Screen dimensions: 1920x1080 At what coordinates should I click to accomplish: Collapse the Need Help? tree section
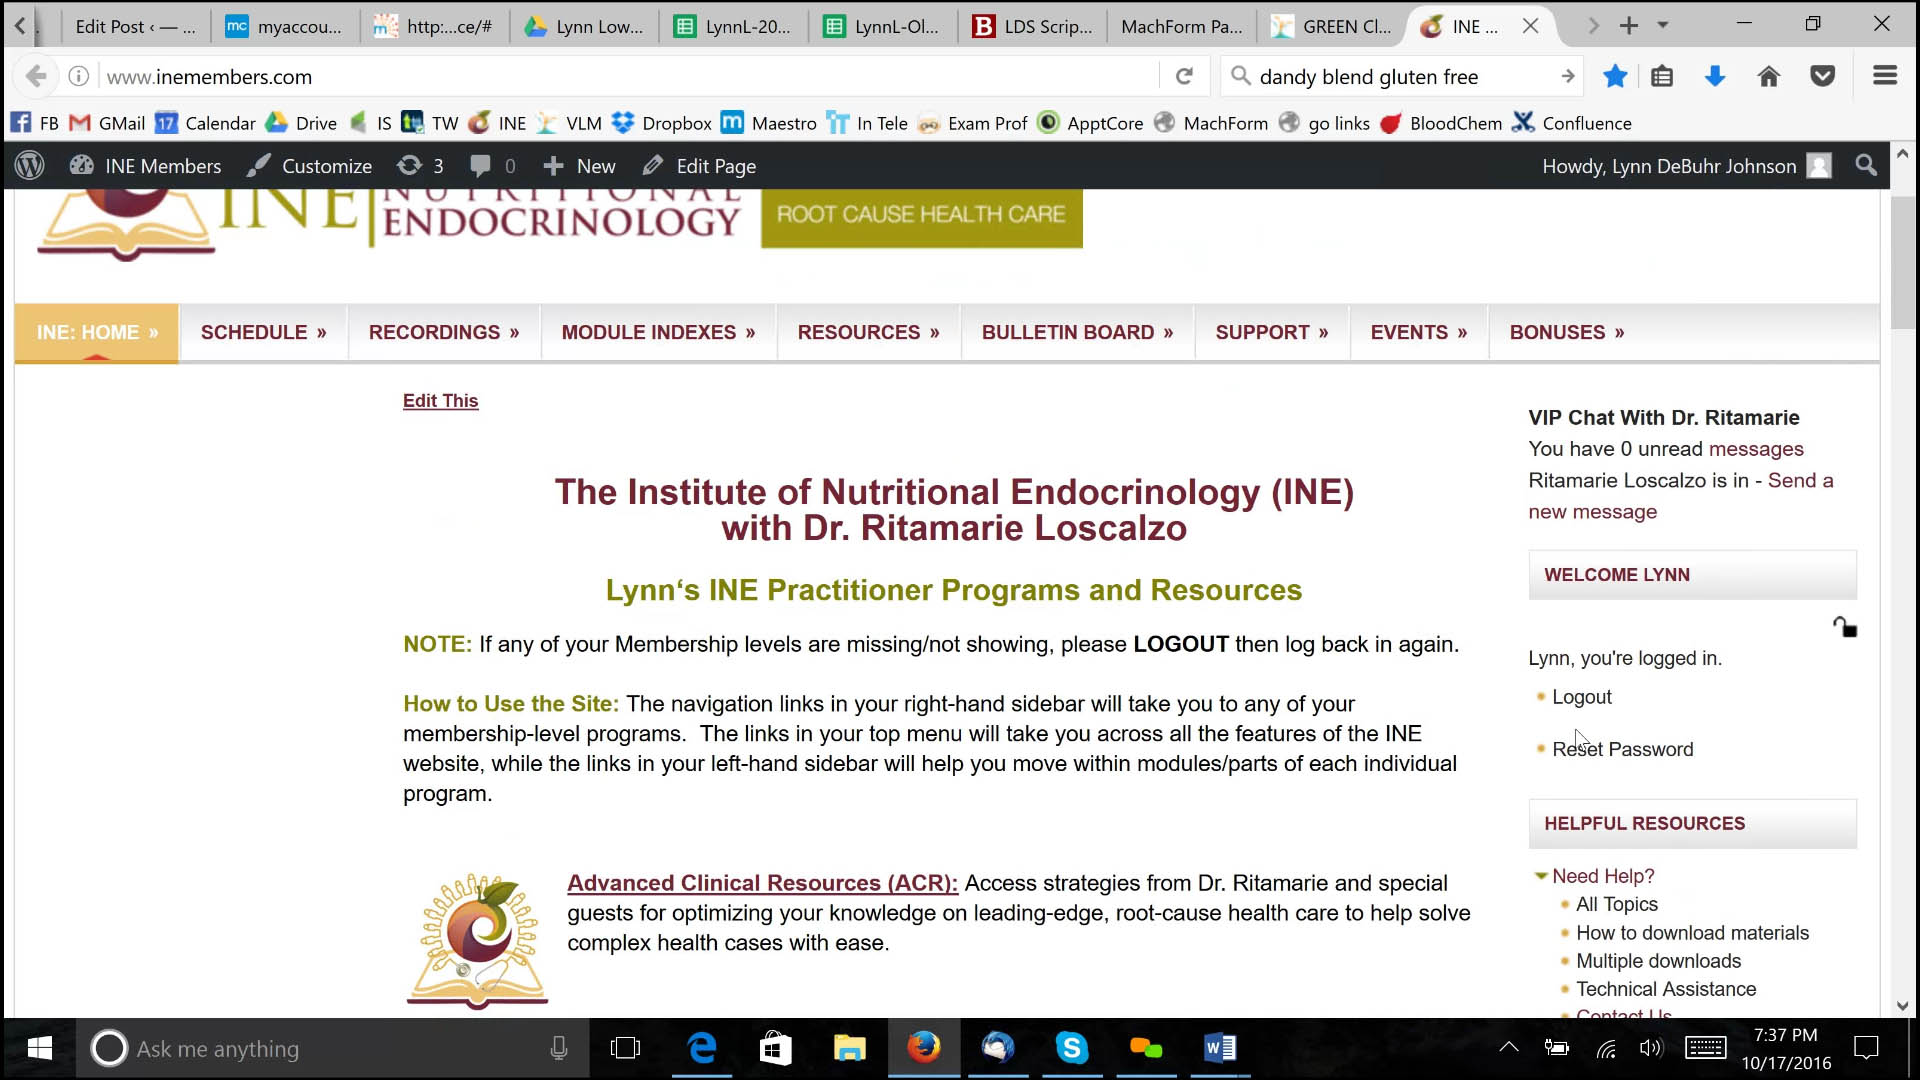point(1540,876)
